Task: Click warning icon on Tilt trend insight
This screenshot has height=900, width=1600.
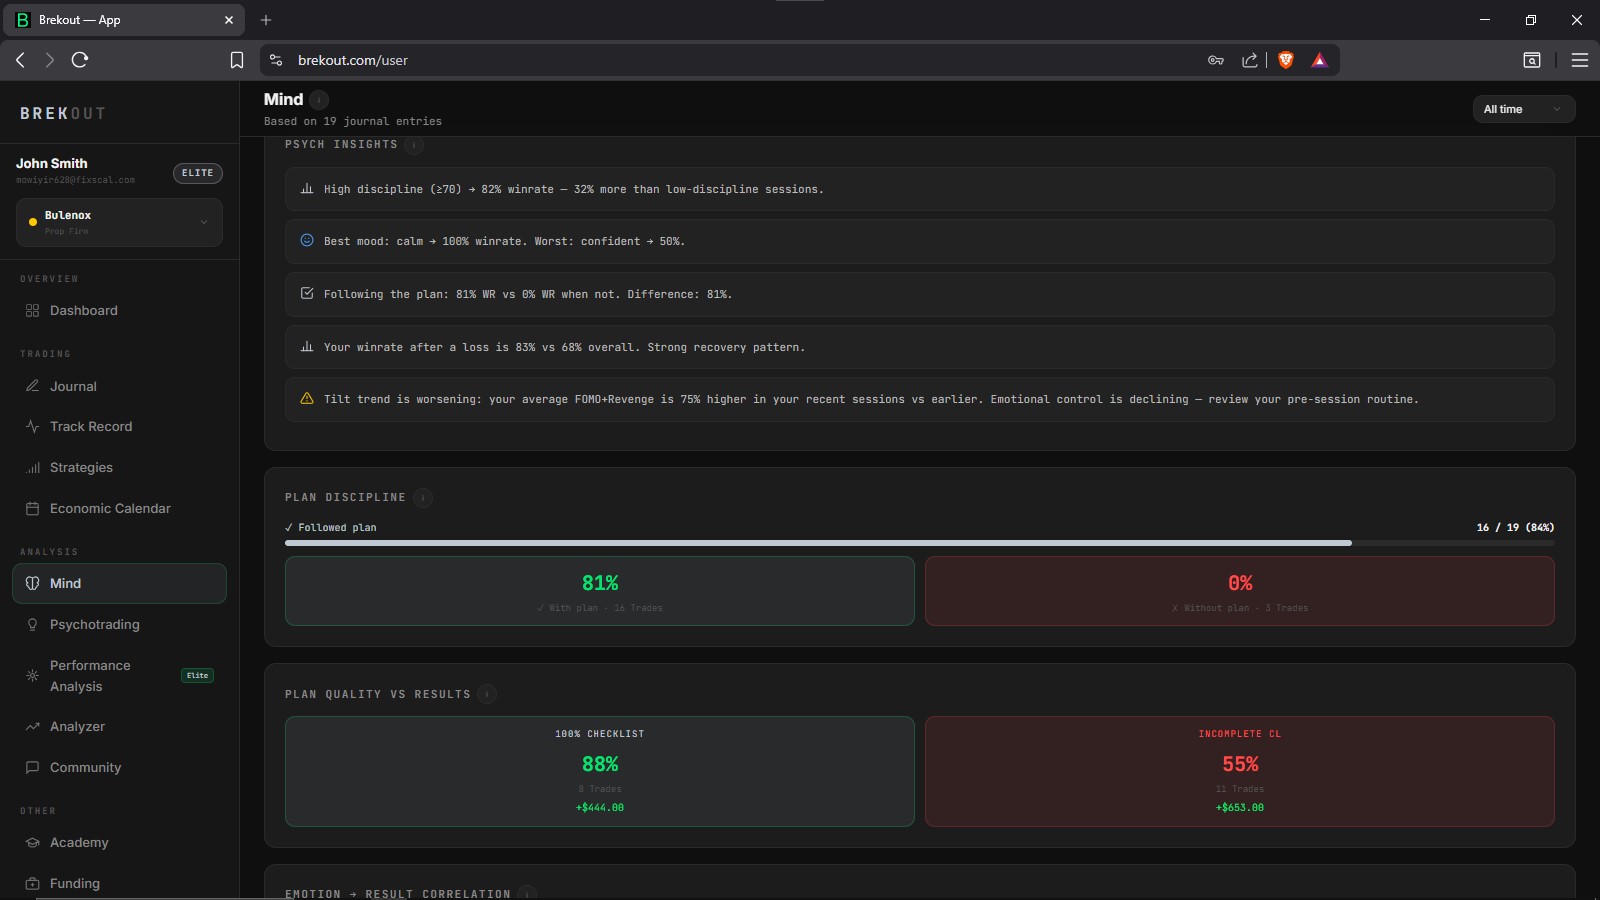Action: (x=307, y=398)
